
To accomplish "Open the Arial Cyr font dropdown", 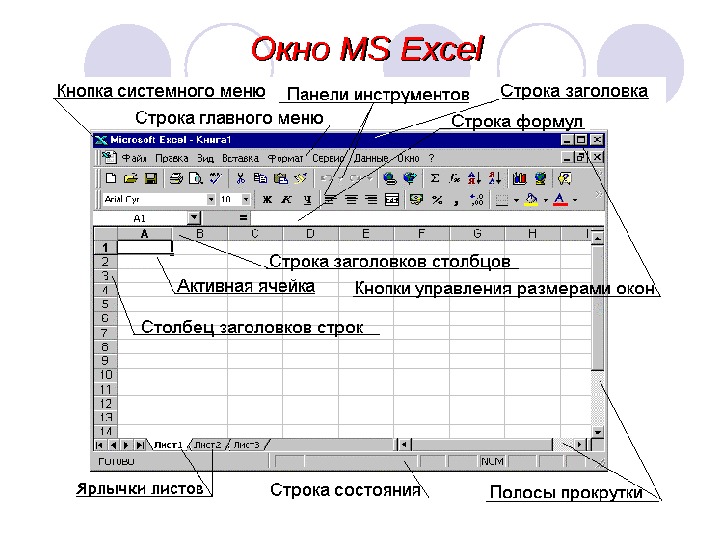I will pyautogui.click(x=211, y=199).
